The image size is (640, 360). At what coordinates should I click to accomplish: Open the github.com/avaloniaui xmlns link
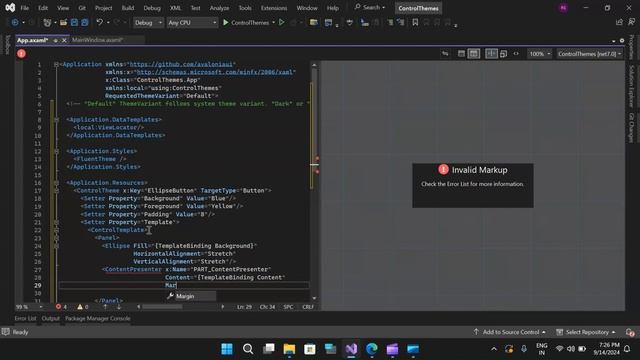(180, 64)
